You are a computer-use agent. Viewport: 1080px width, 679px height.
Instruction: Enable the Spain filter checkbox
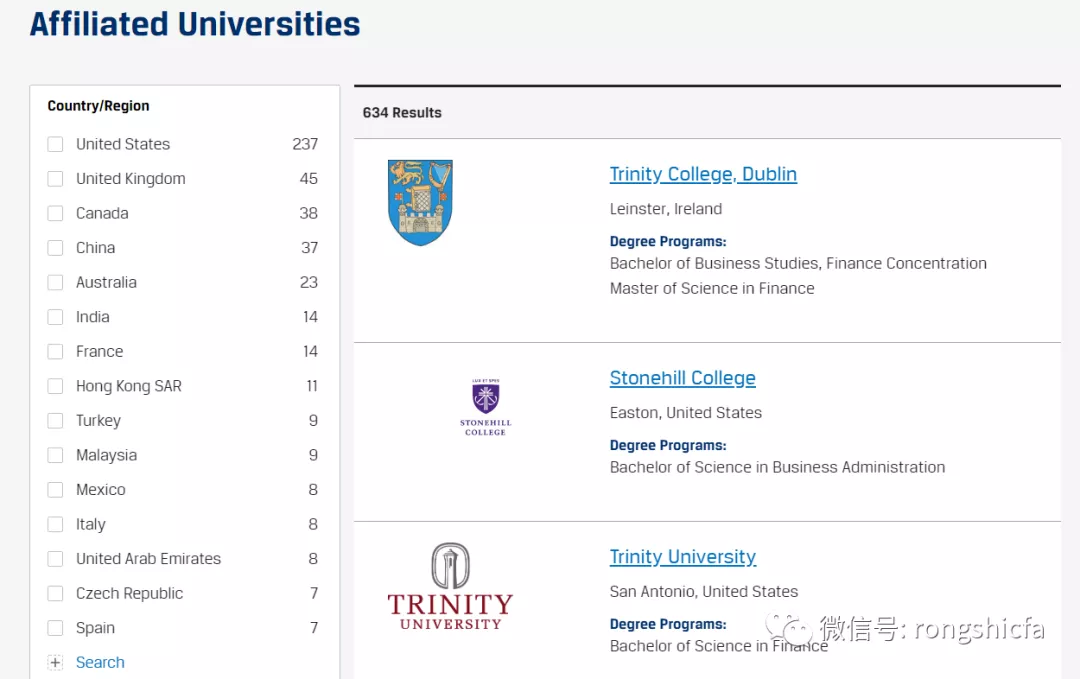click(x=55, y=628)
